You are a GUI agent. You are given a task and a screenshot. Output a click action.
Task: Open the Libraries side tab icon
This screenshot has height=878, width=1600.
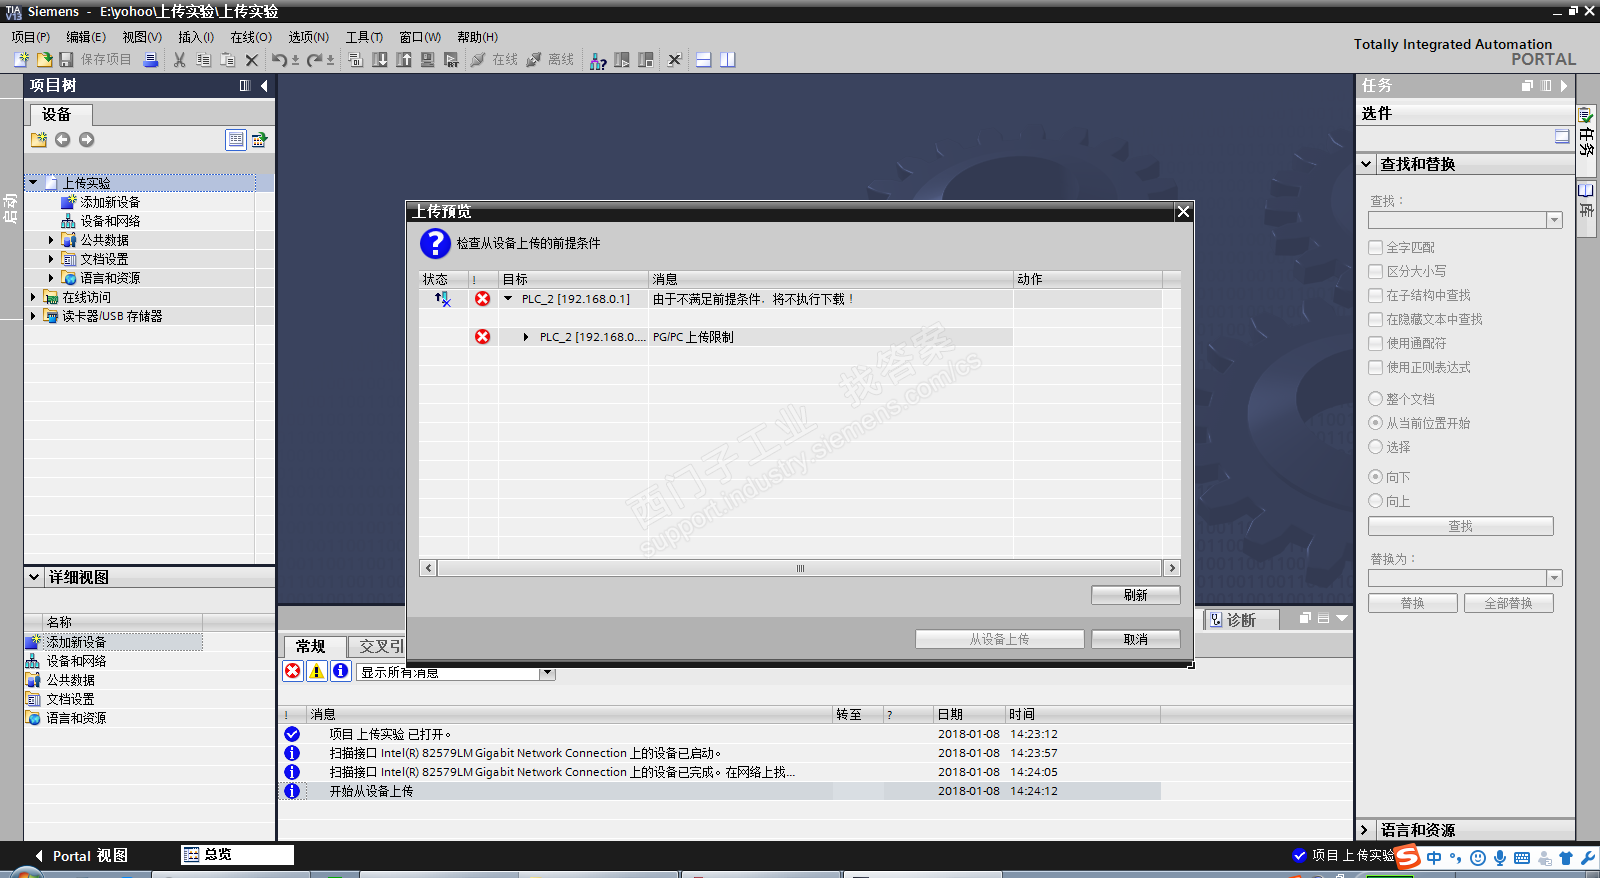pos(1586,190)
